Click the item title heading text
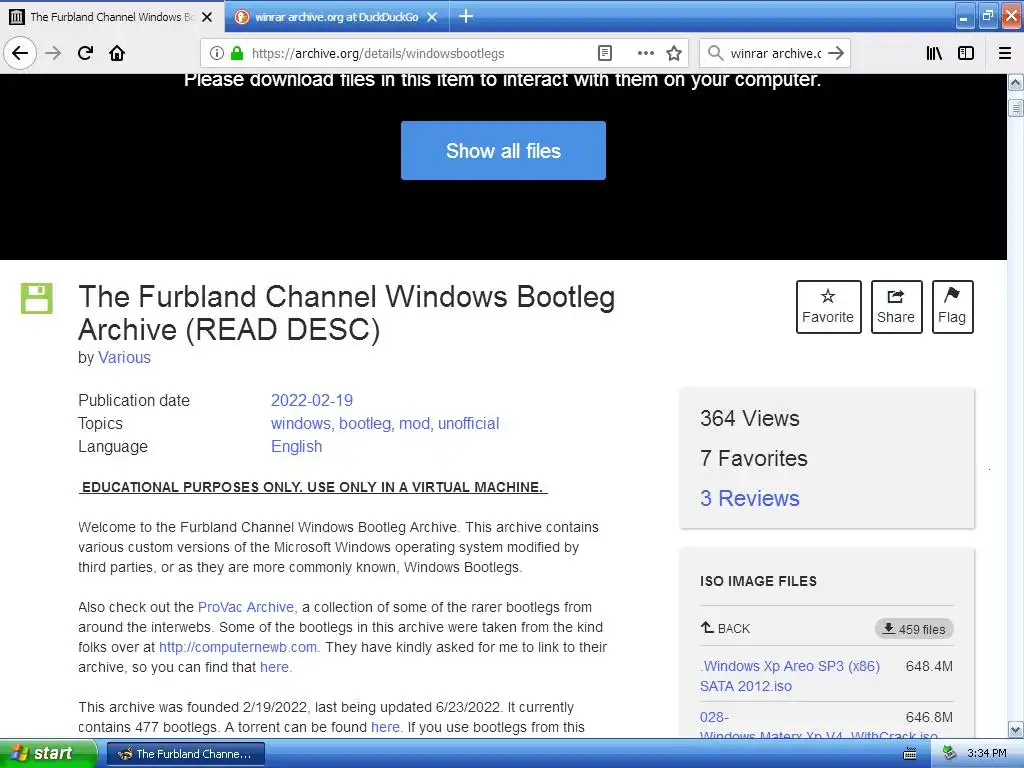The height and width of the screenshot is (768, 1024). tap(347, 313)
